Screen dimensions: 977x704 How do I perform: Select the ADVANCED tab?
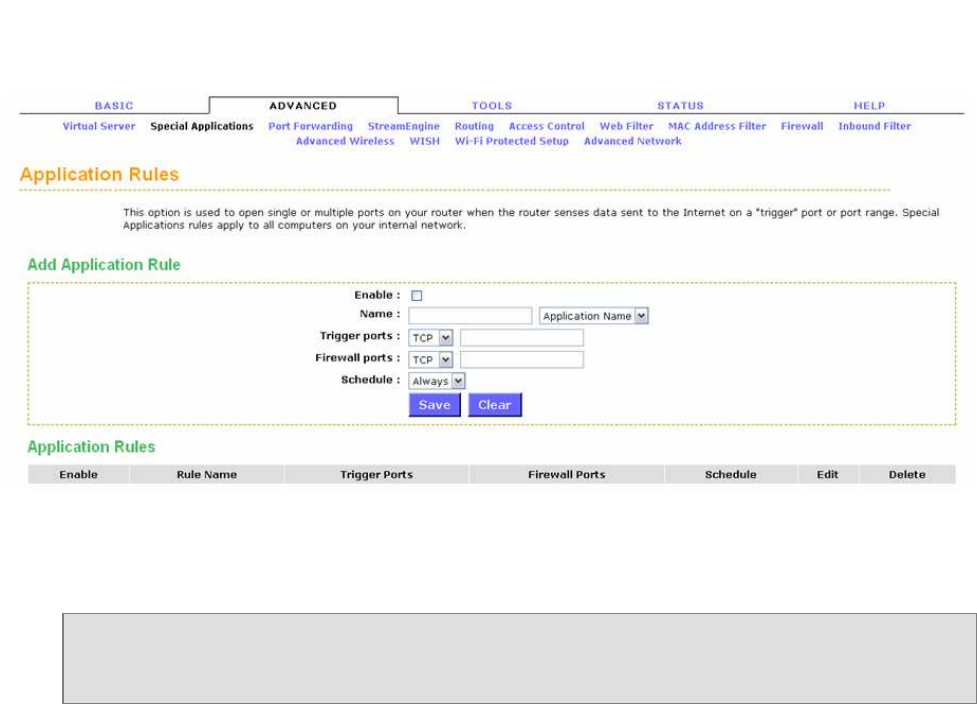[303, 106]
